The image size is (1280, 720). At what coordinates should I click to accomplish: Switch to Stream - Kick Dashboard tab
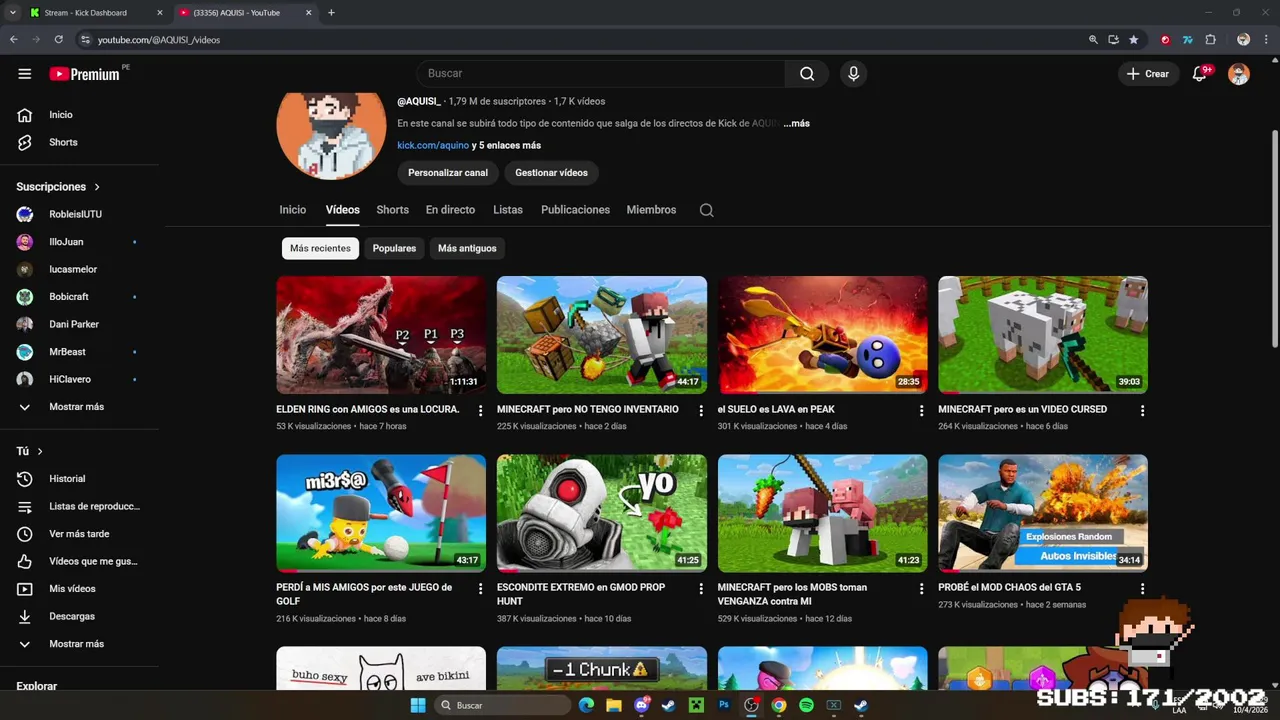point(95,13)
